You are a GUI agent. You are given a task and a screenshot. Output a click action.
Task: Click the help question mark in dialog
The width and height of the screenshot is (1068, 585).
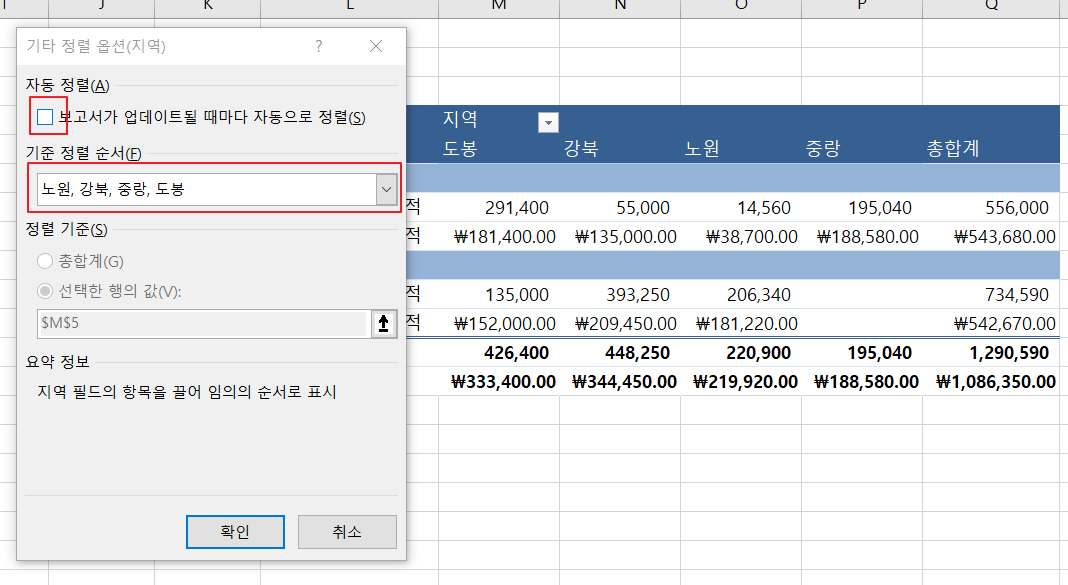click(x=319, y=46)
